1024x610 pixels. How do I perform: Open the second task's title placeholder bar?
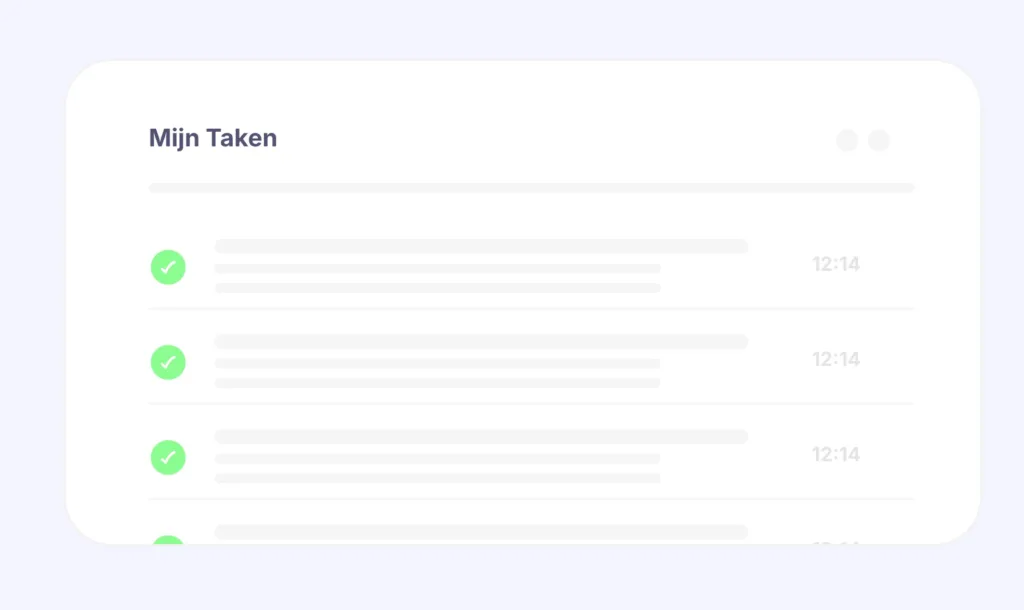coord(481,342)
